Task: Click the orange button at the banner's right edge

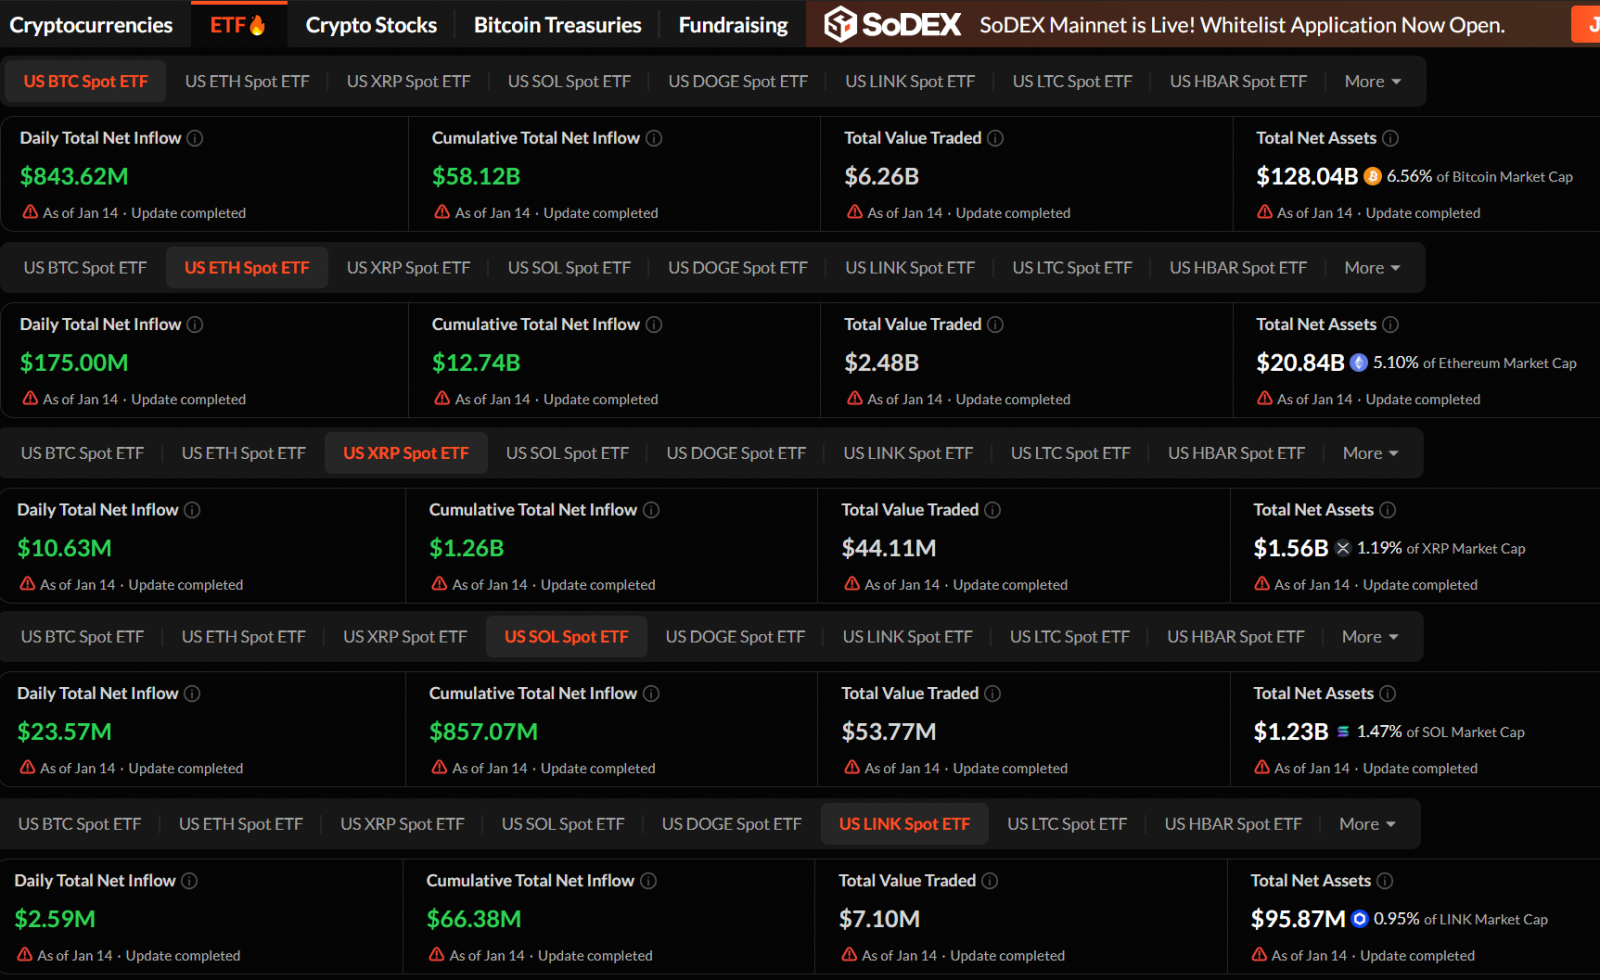Action: pos(1587,25)
